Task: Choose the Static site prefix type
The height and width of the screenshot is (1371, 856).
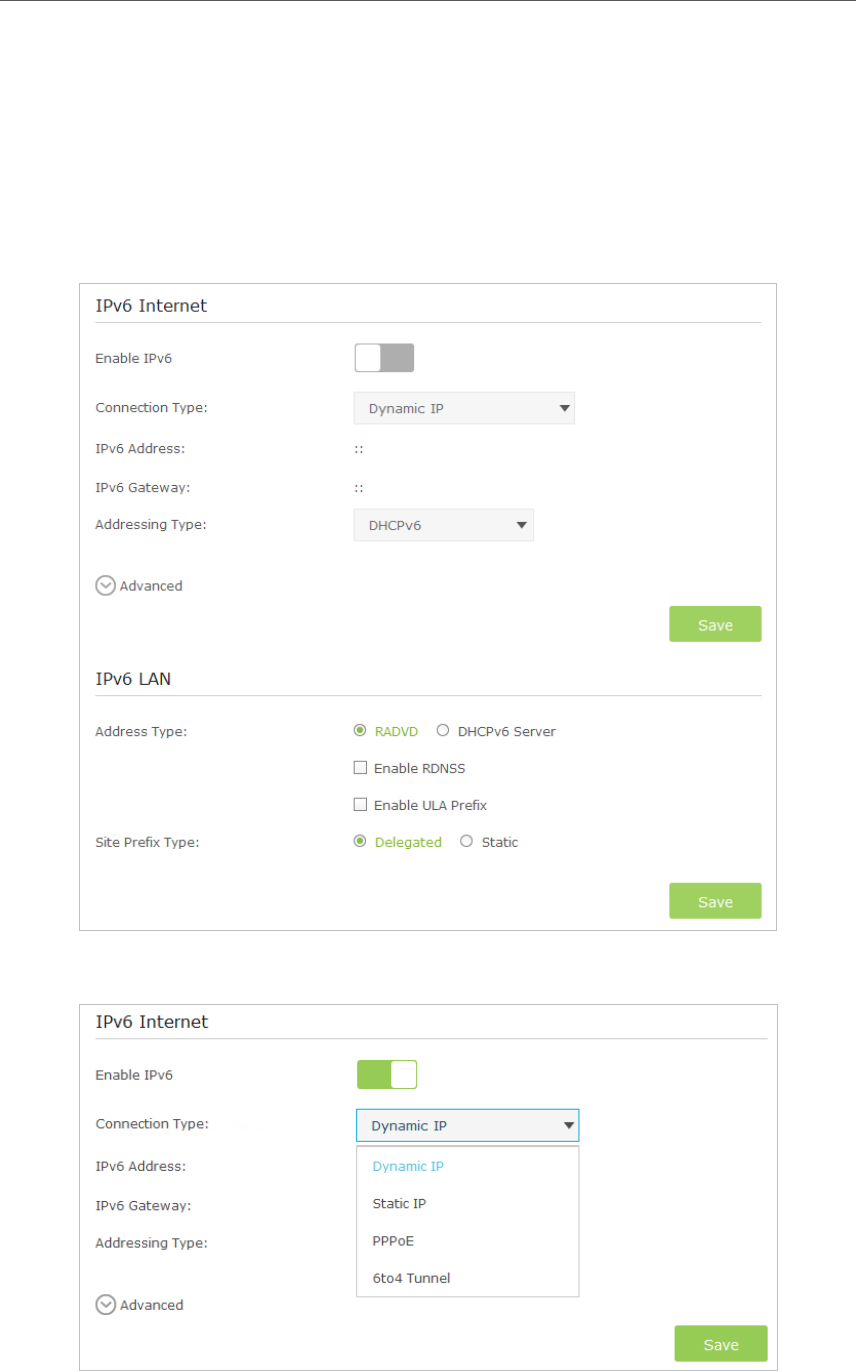Action: click(x=466, y=842)
